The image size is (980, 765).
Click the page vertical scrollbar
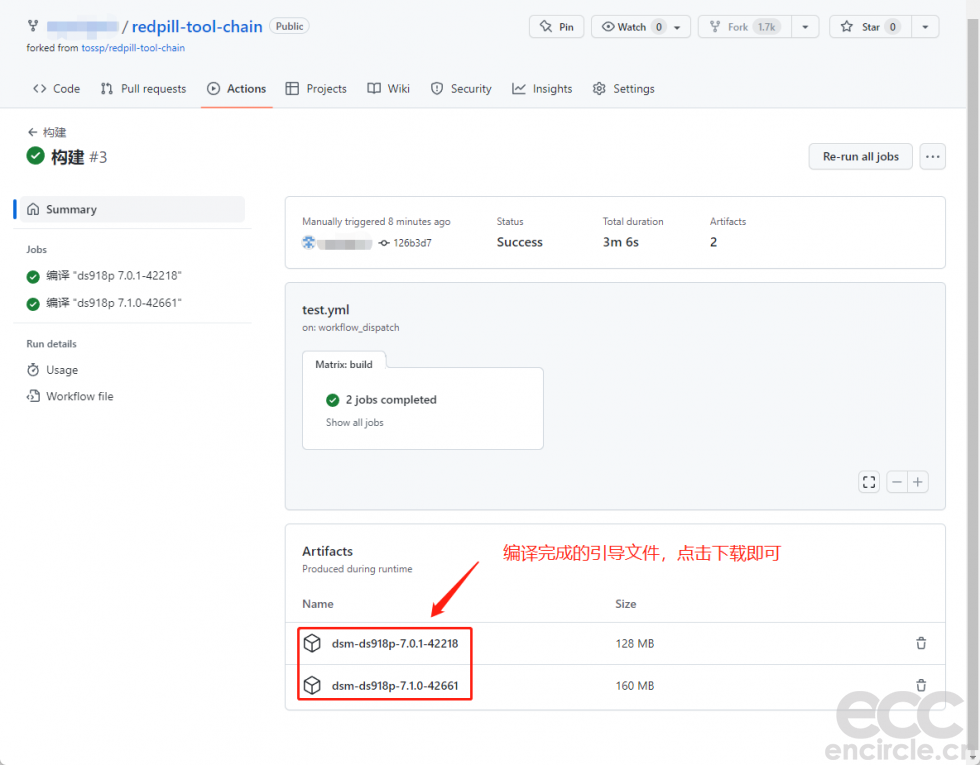click(x=972, y=382)
